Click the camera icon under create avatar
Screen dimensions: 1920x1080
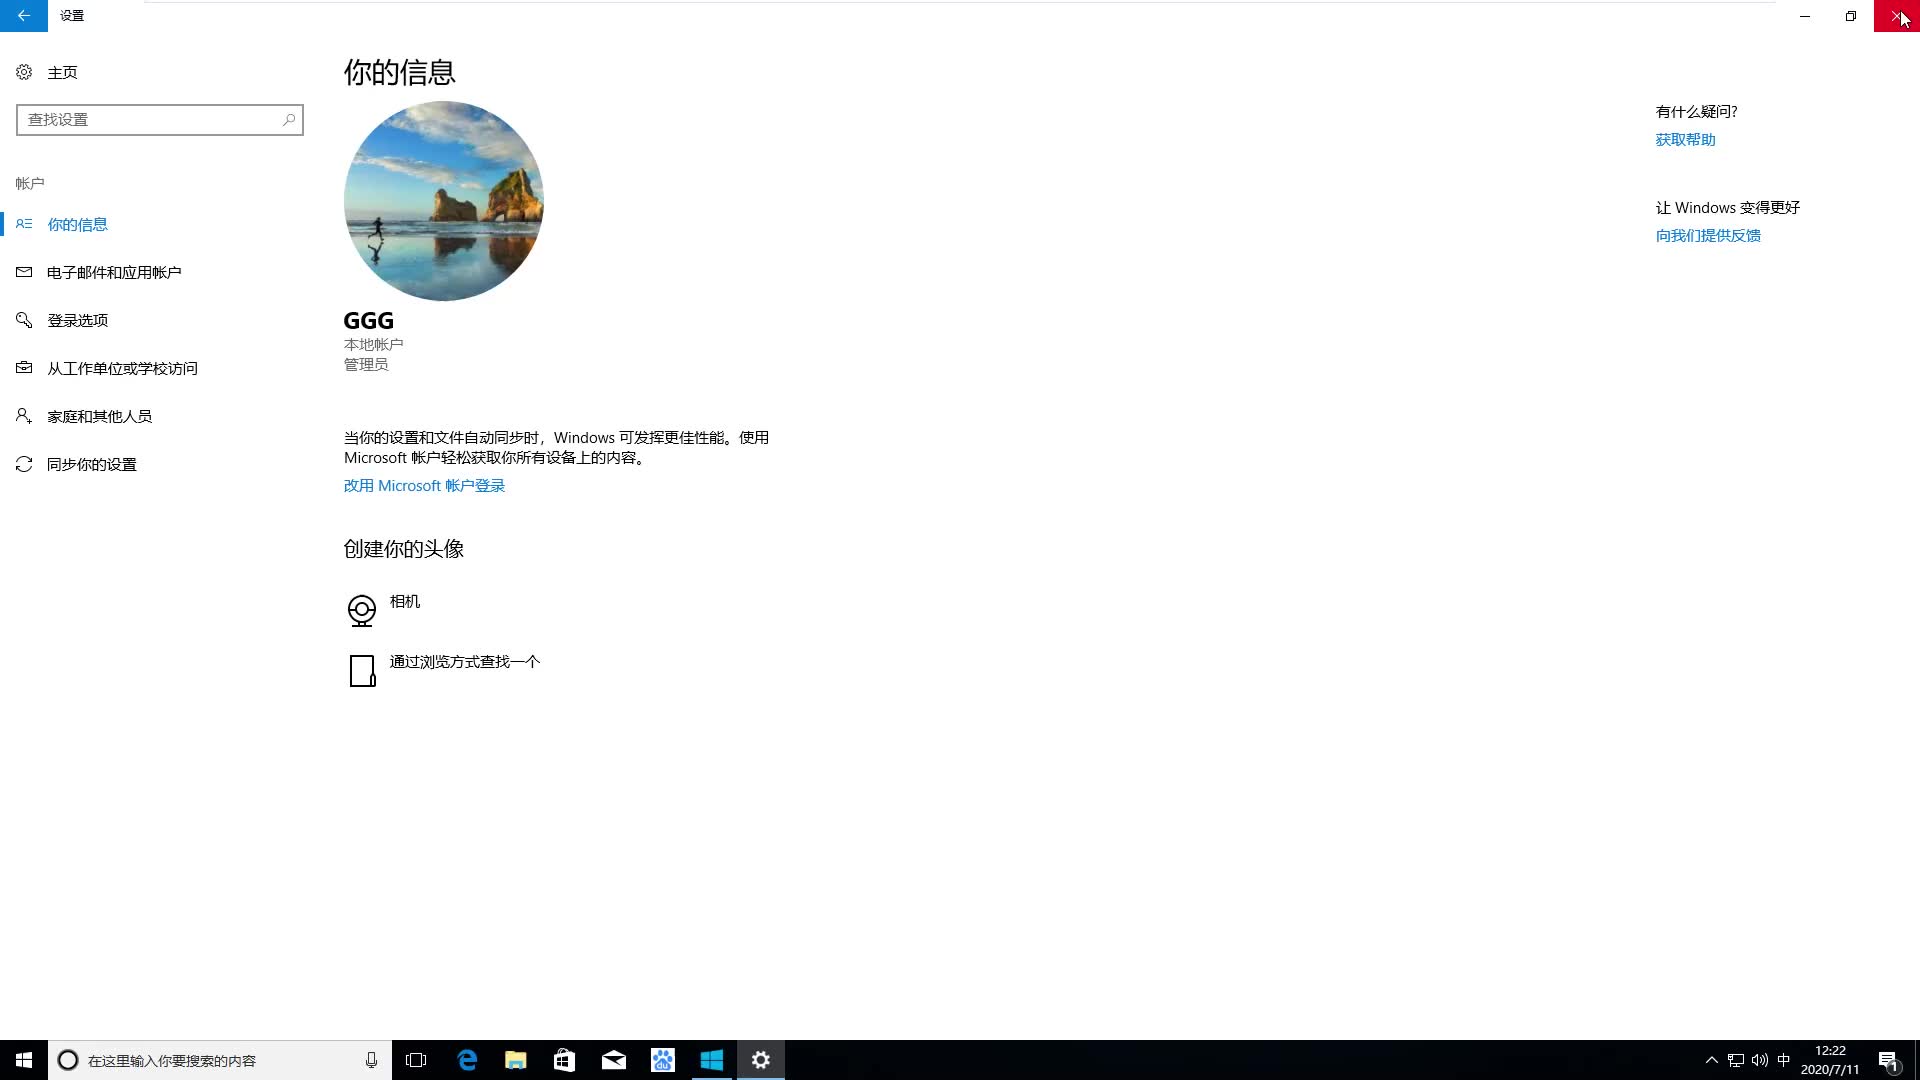pos(361,610)
